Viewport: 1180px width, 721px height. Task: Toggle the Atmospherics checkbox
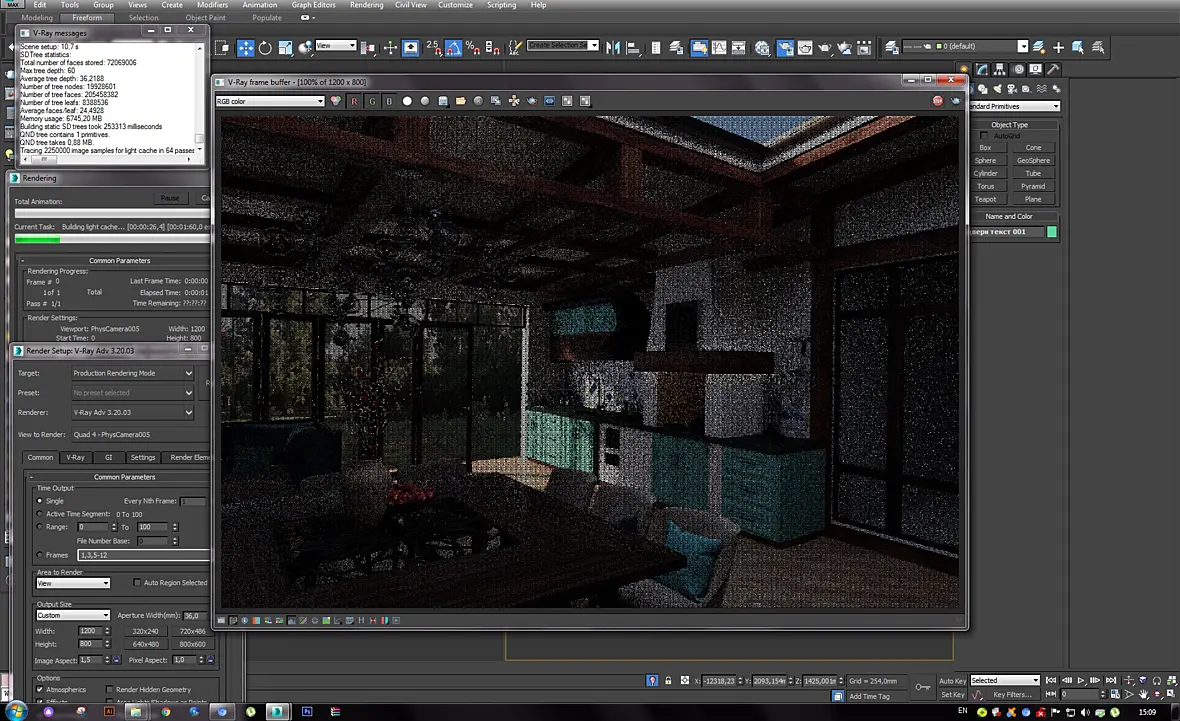(x=40, y=689)
